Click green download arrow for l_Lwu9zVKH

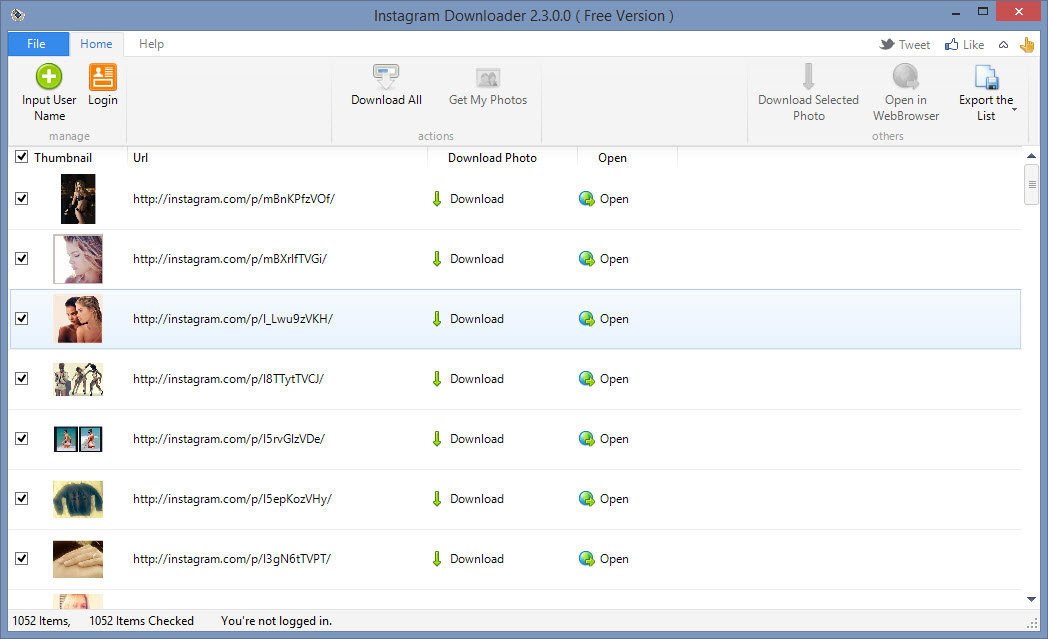(x=437, y=319)
